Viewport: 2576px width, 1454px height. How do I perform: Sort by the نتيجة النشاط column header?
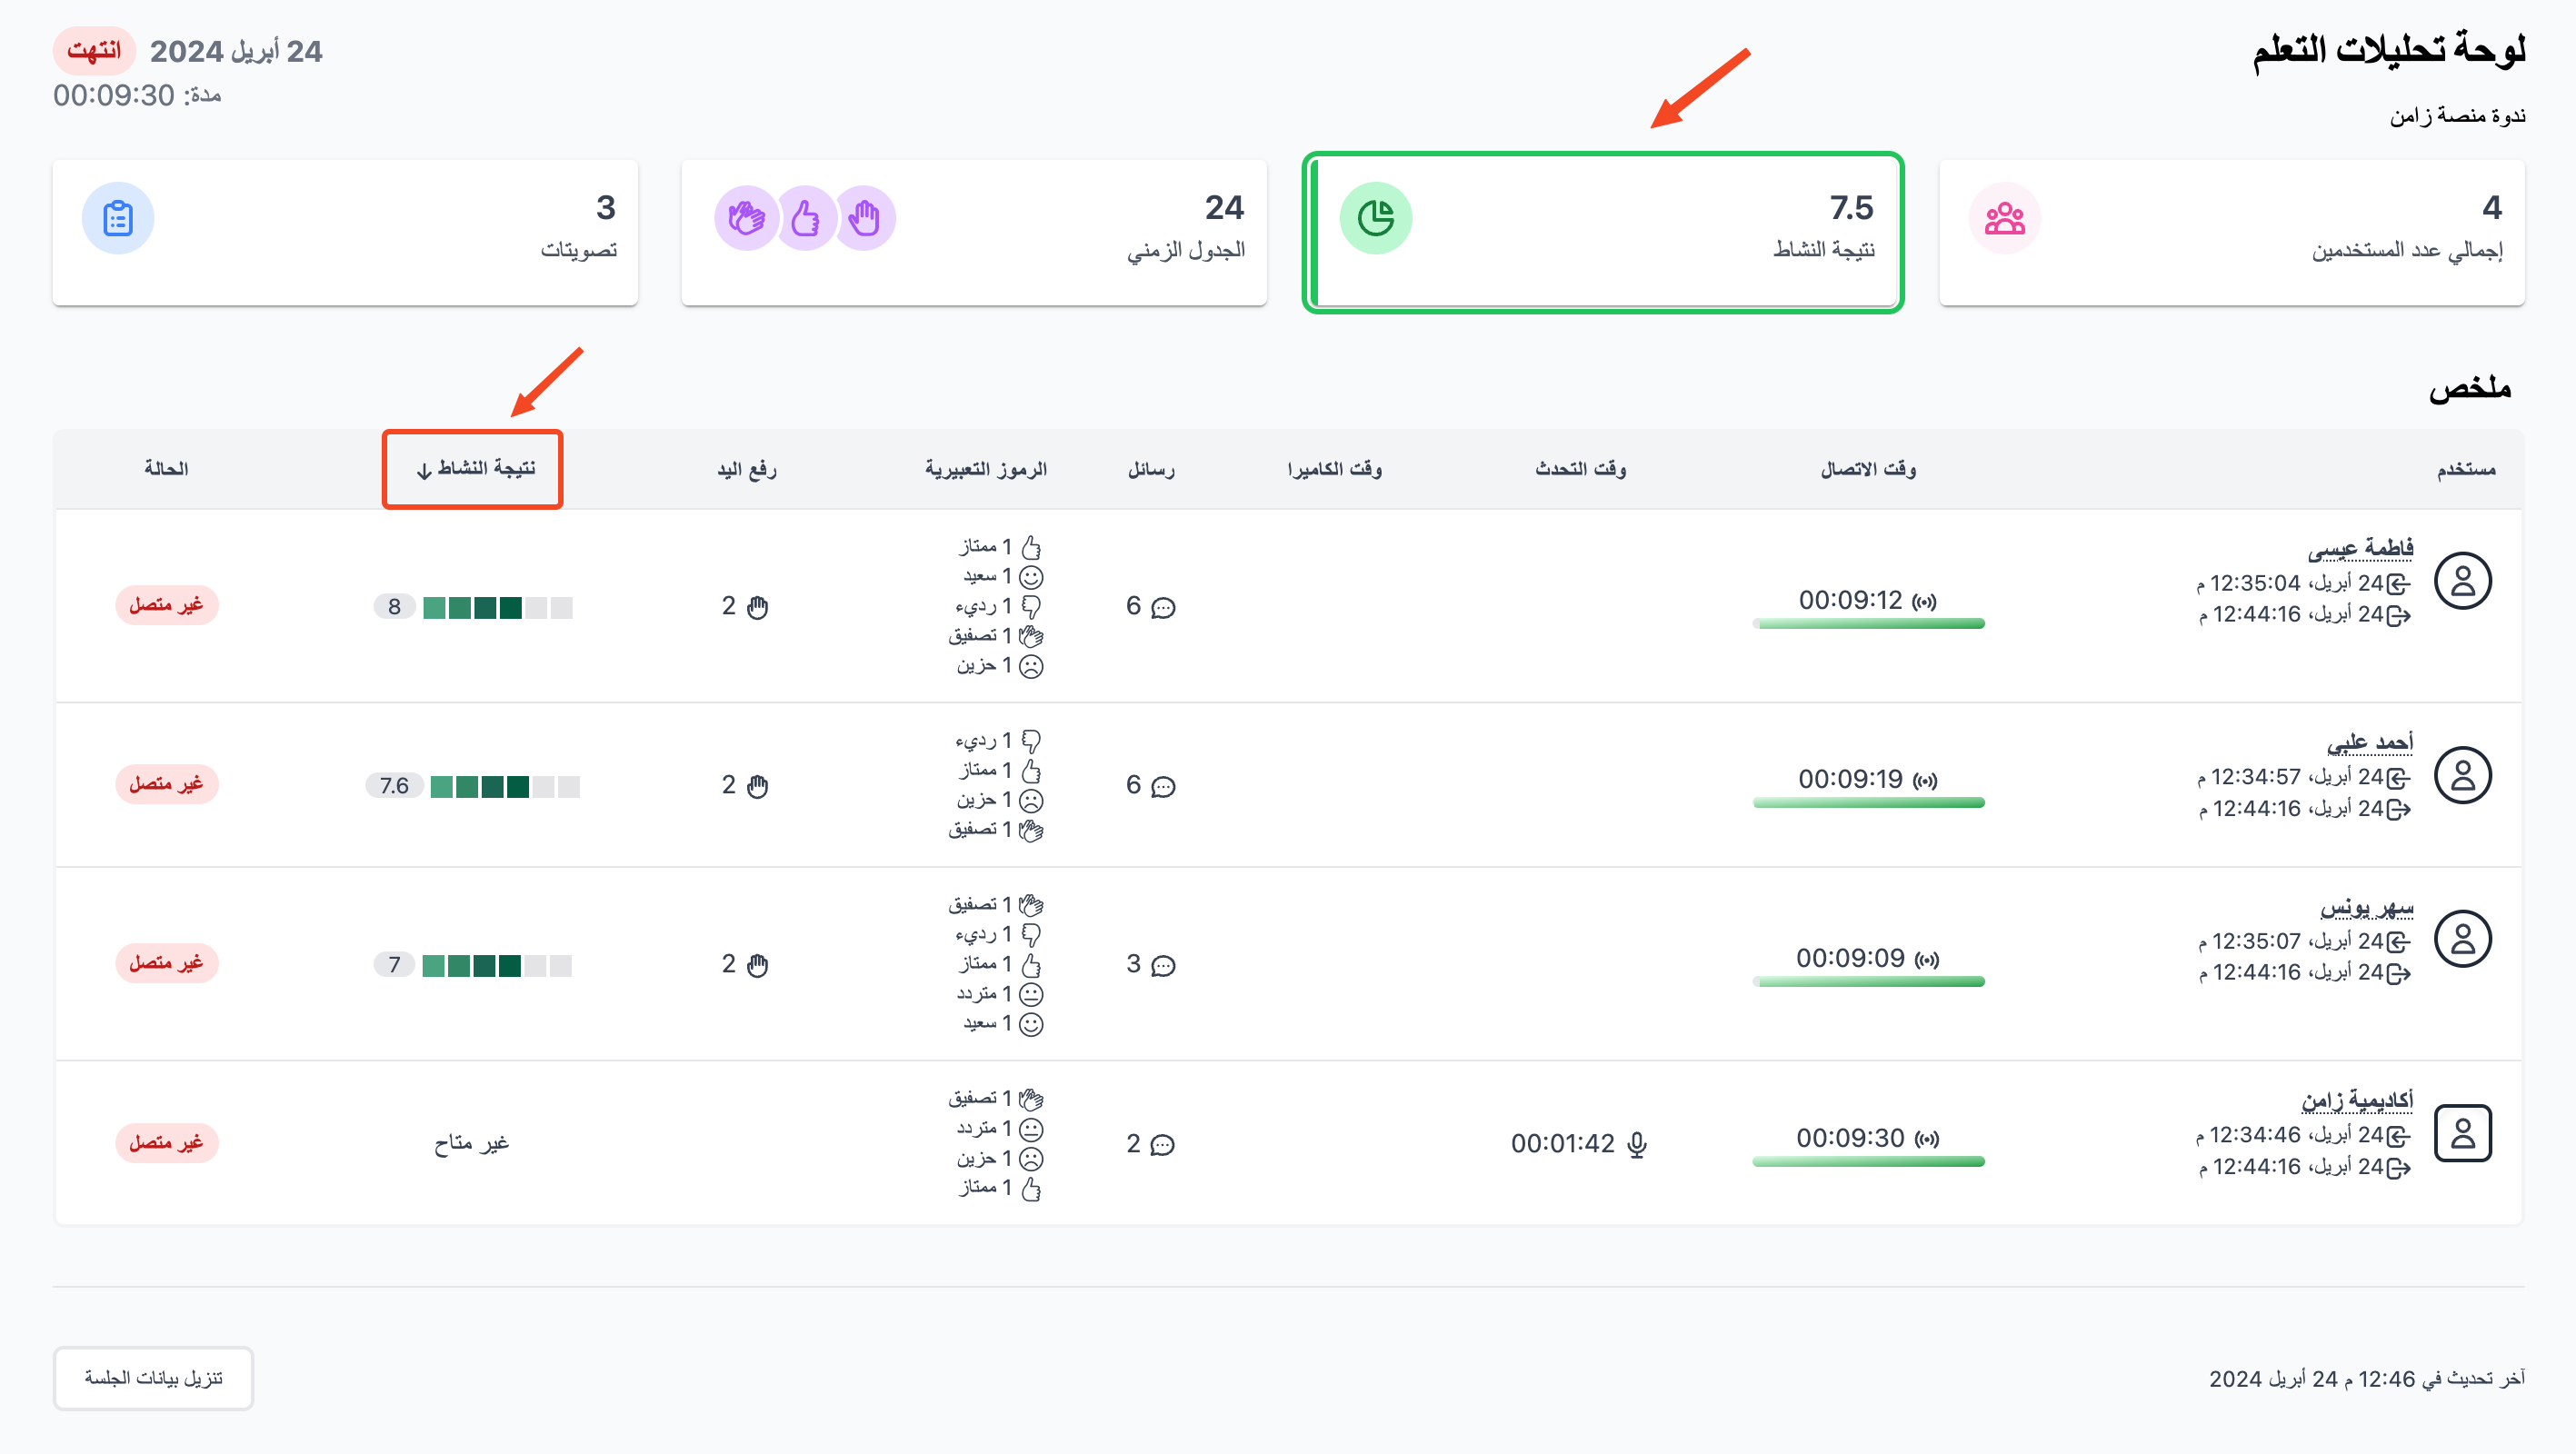click(x=475, y=469)
